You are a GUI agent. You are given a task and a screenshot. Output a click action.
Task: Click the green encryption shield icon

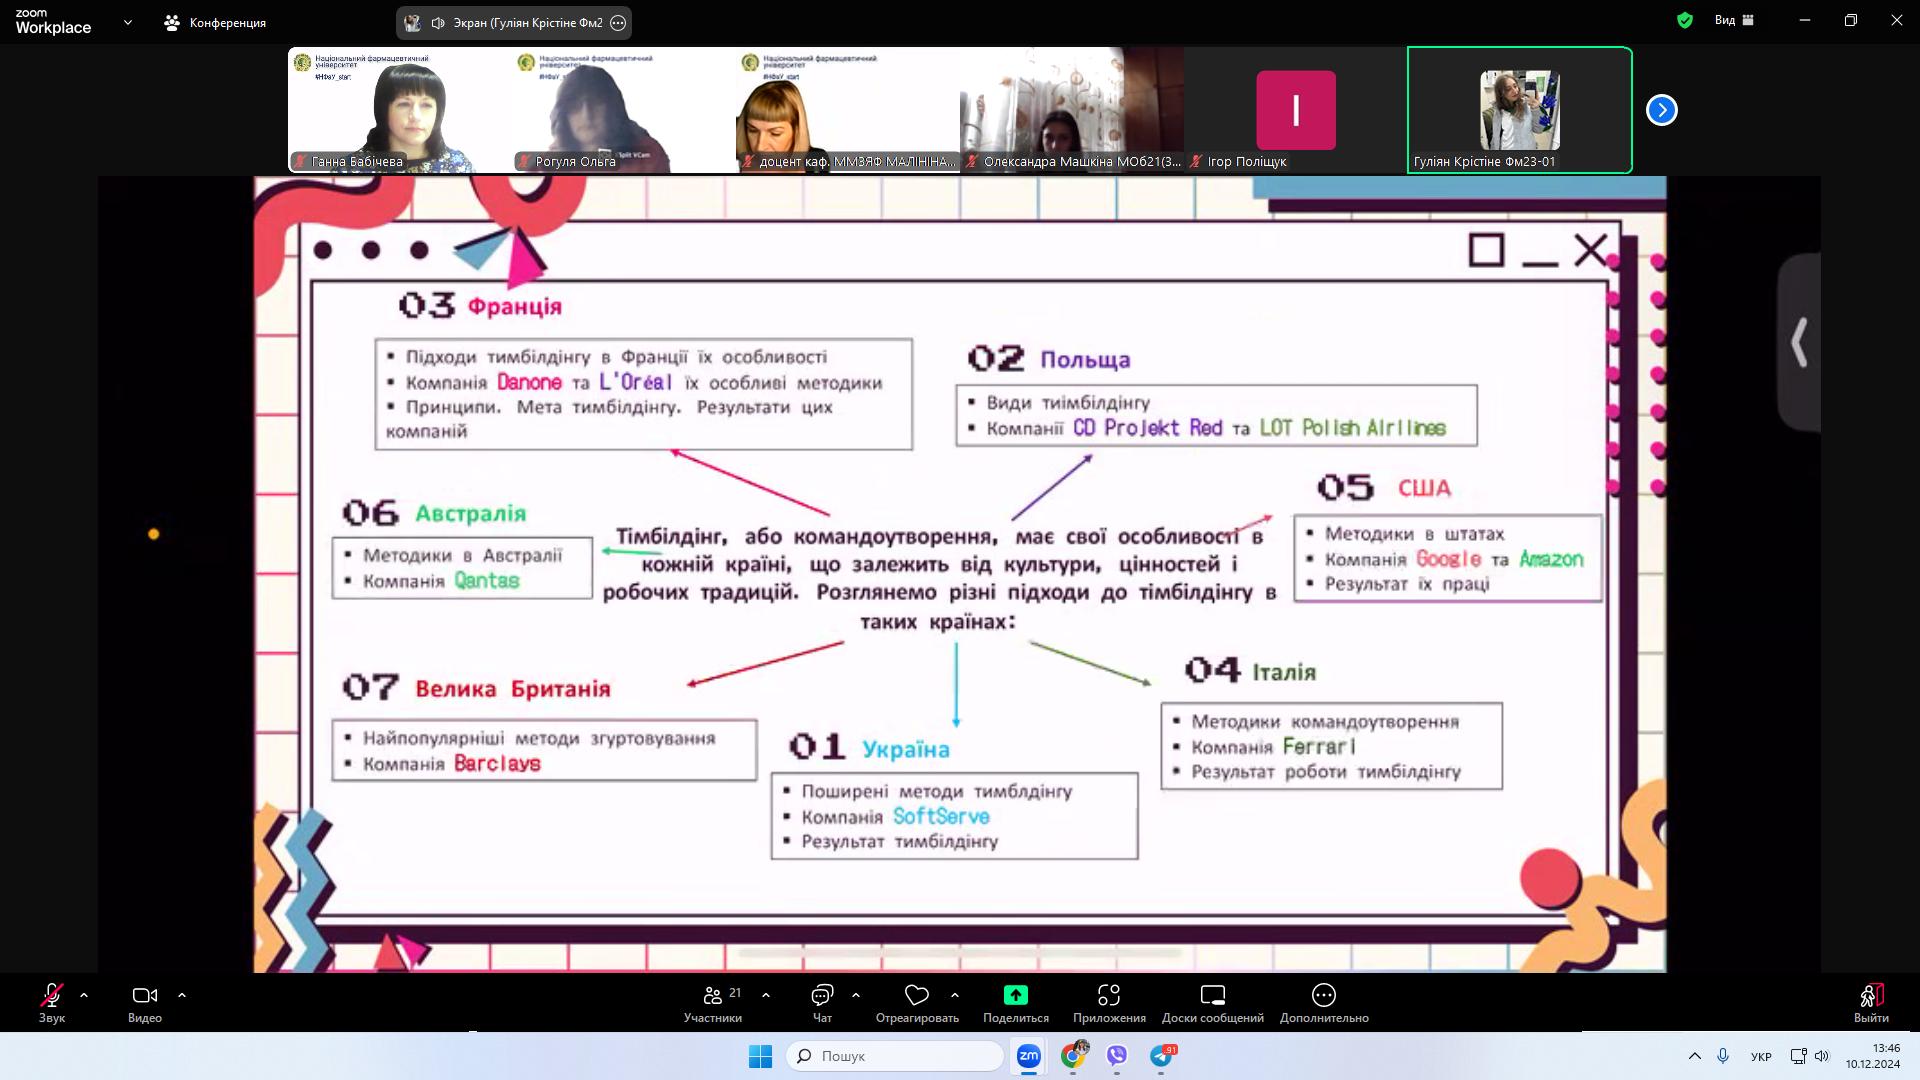(x=1685, y=20)
